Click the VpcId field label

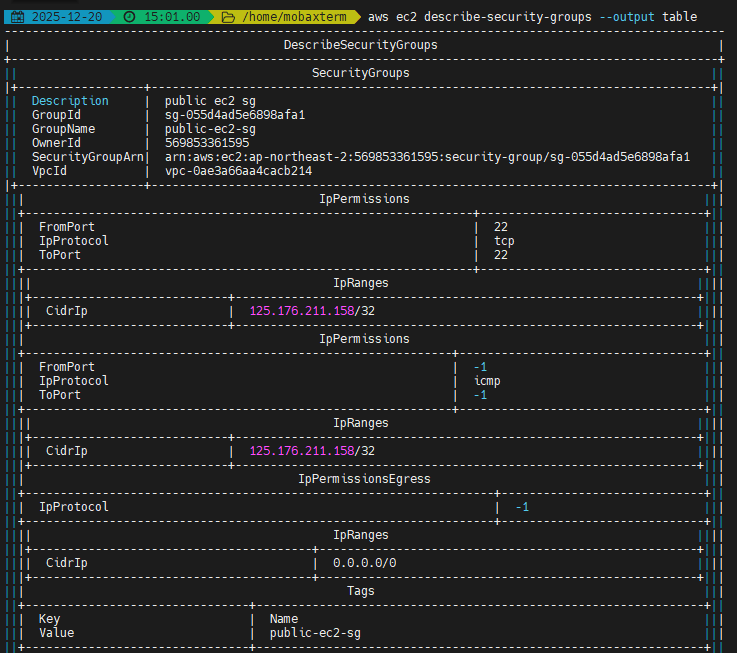(x=49, y=171)
